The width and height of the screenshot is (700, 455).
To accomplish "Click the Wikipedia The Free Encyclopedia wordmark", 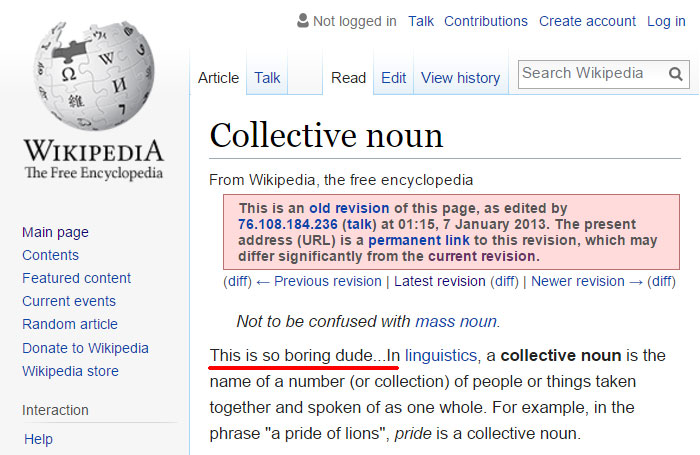I will coord(94,159).
